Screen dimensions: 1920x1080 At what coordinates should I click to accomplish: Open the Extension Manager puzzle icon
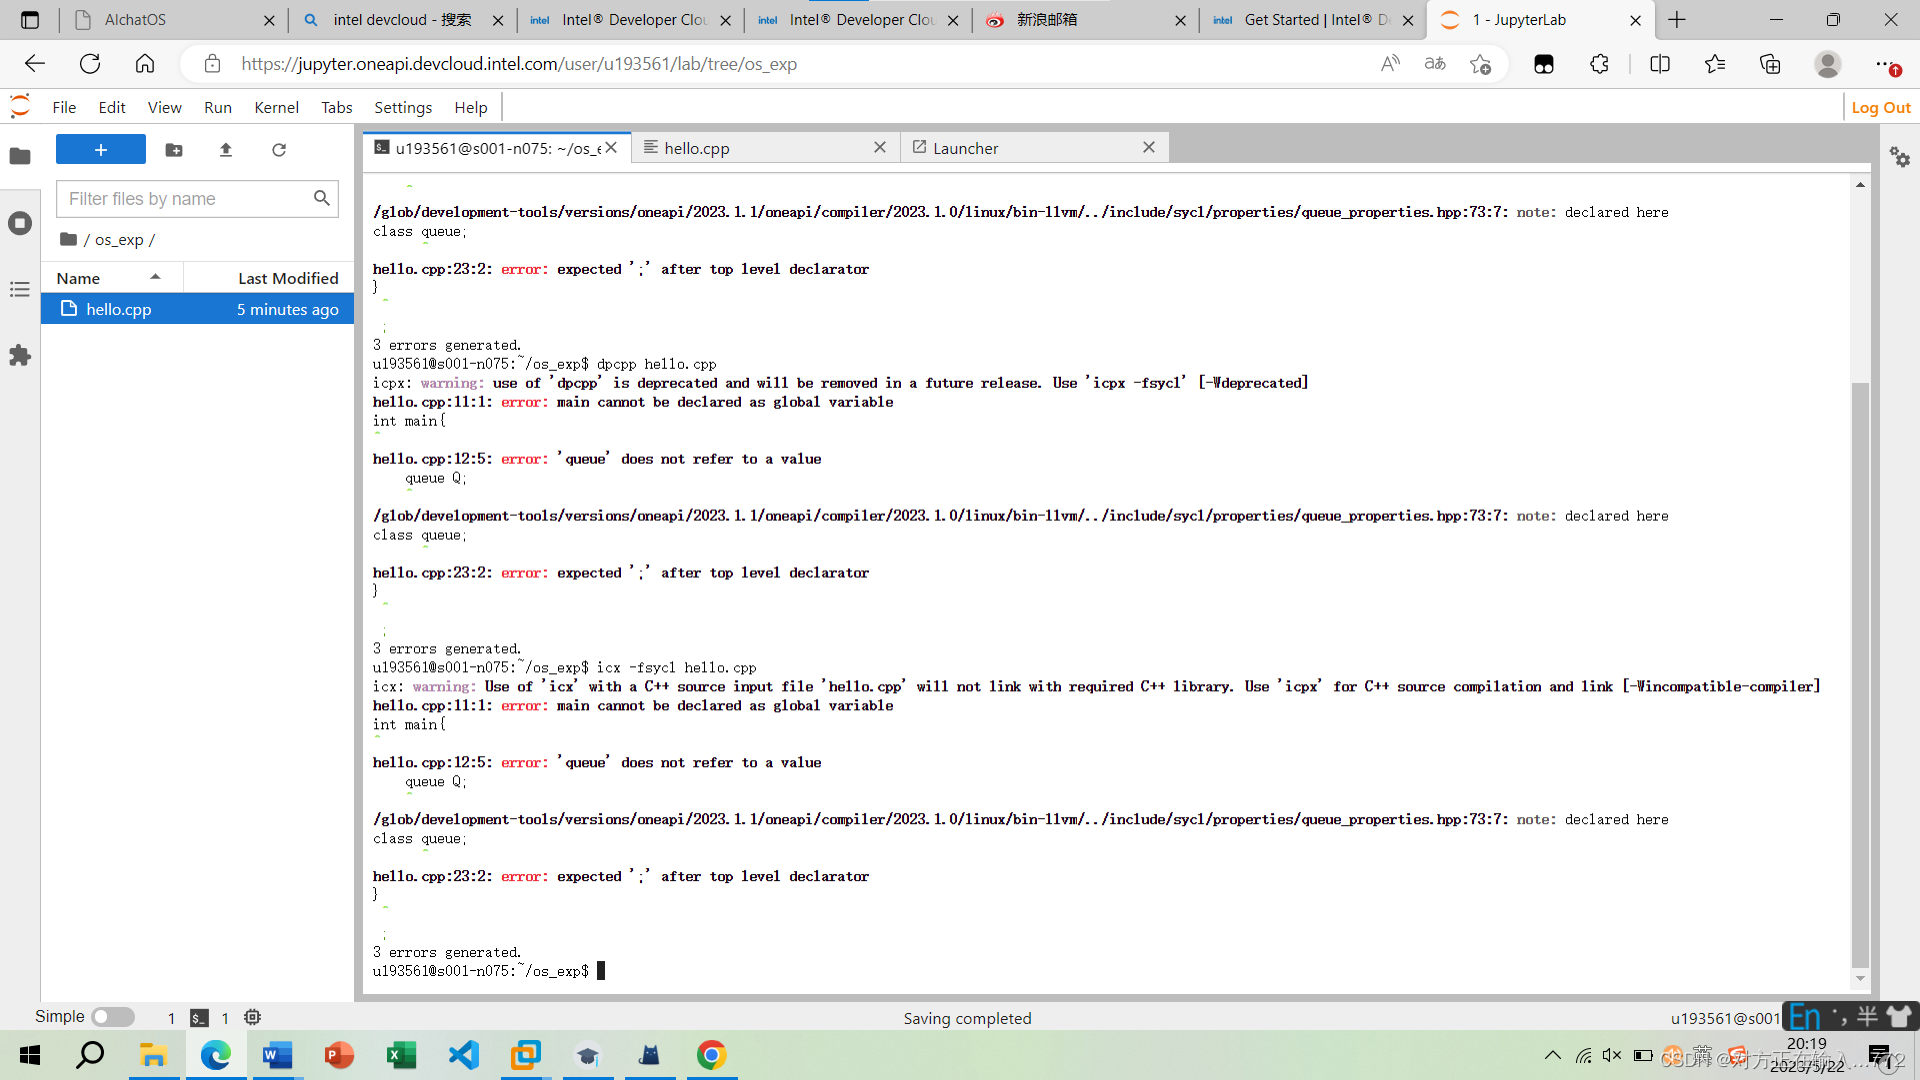tap(20, 356)
